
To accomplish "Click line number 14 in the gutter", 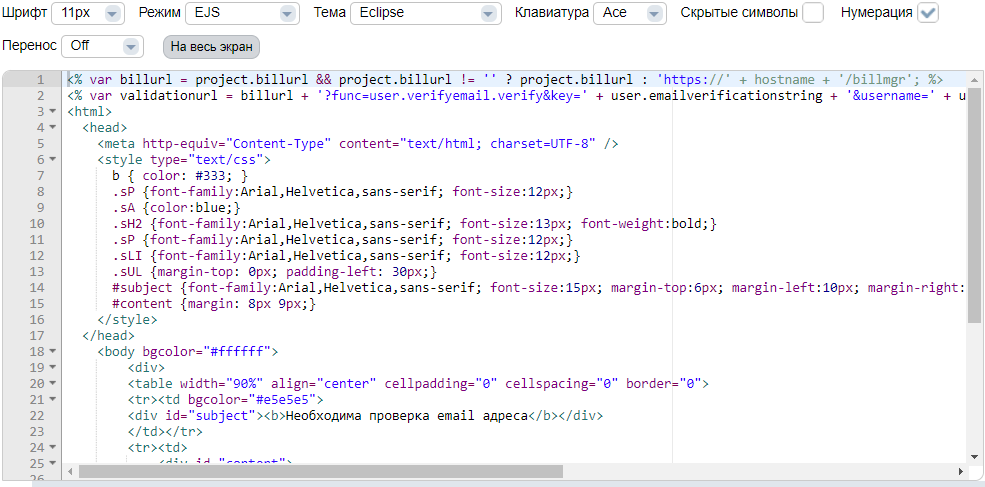I will tap(38, 288).
